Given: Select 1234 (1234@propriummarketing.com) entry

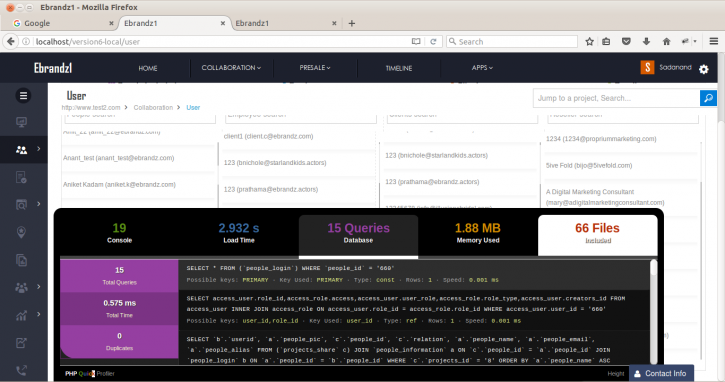Looking at the screenshot, I should [601, 139].
